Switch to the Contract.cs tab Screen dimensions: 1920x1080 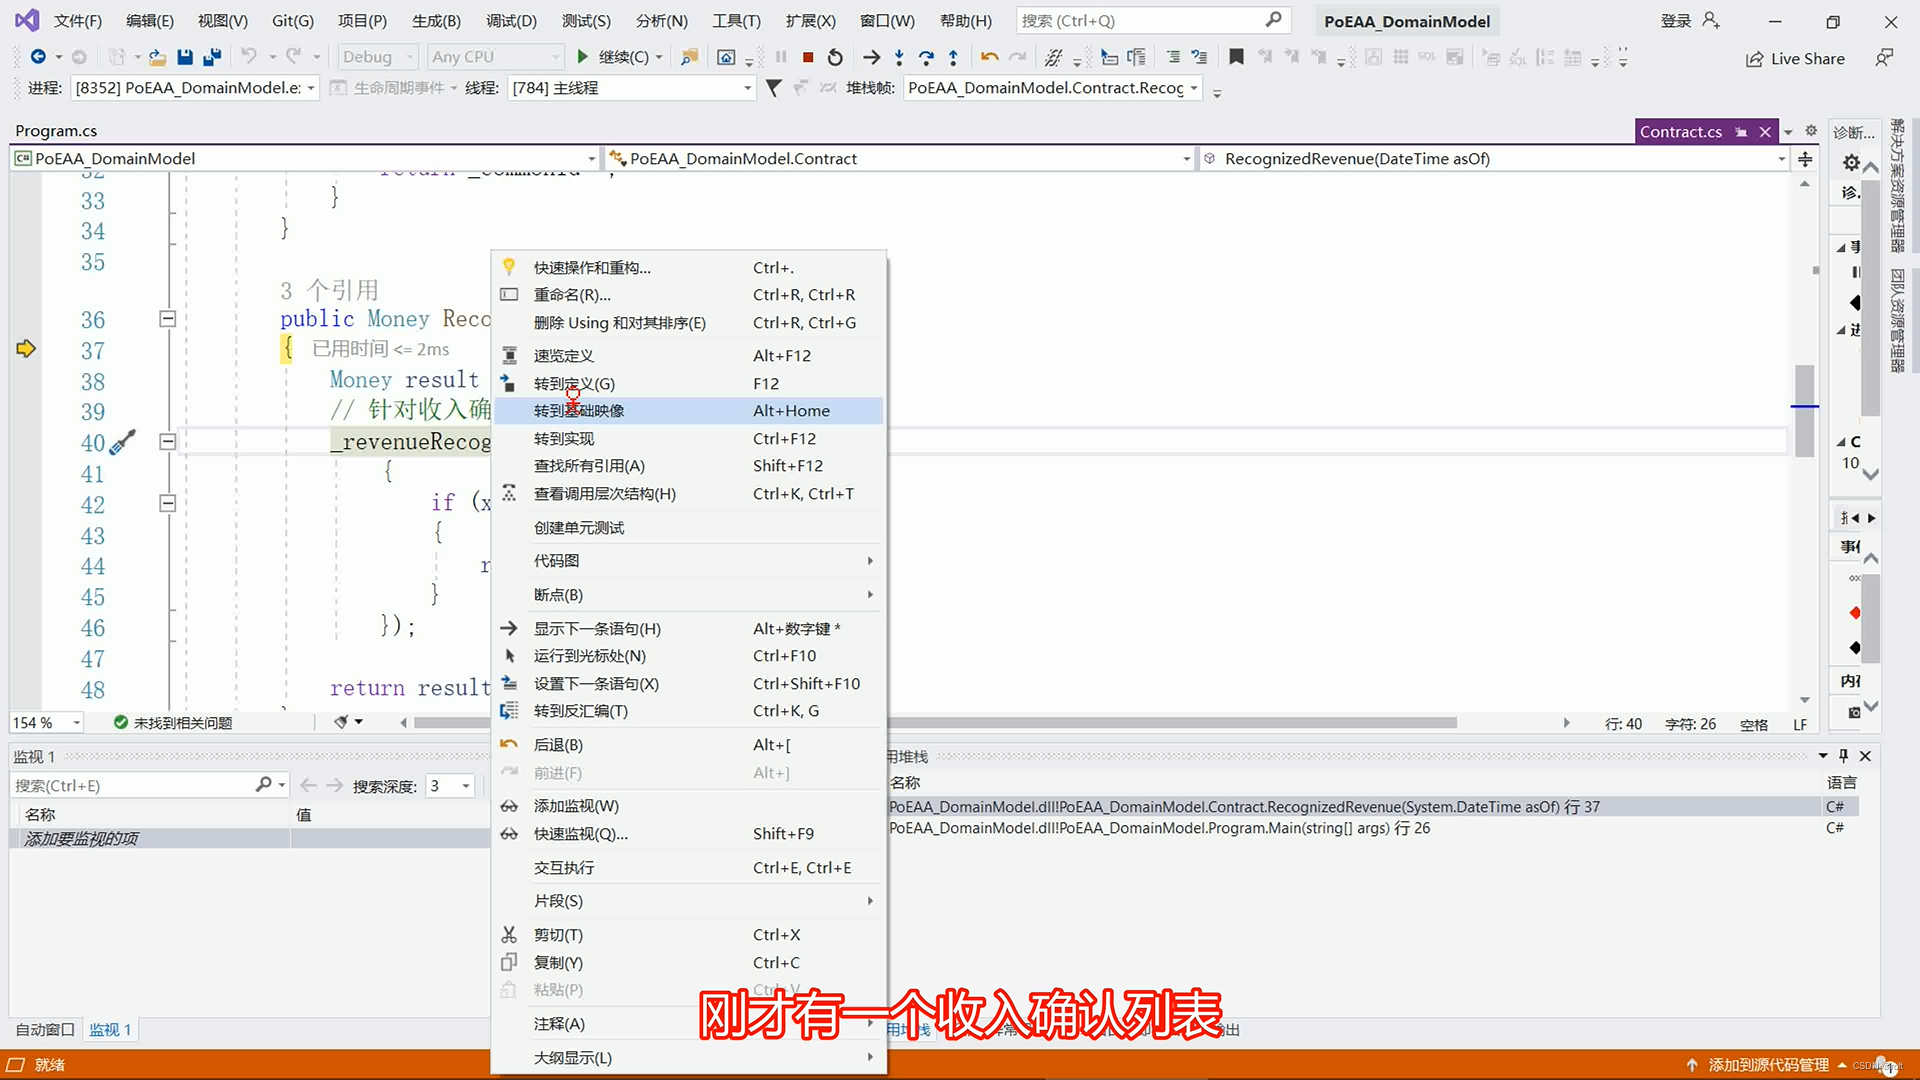pyautogui.click(x=1681, y=132)
